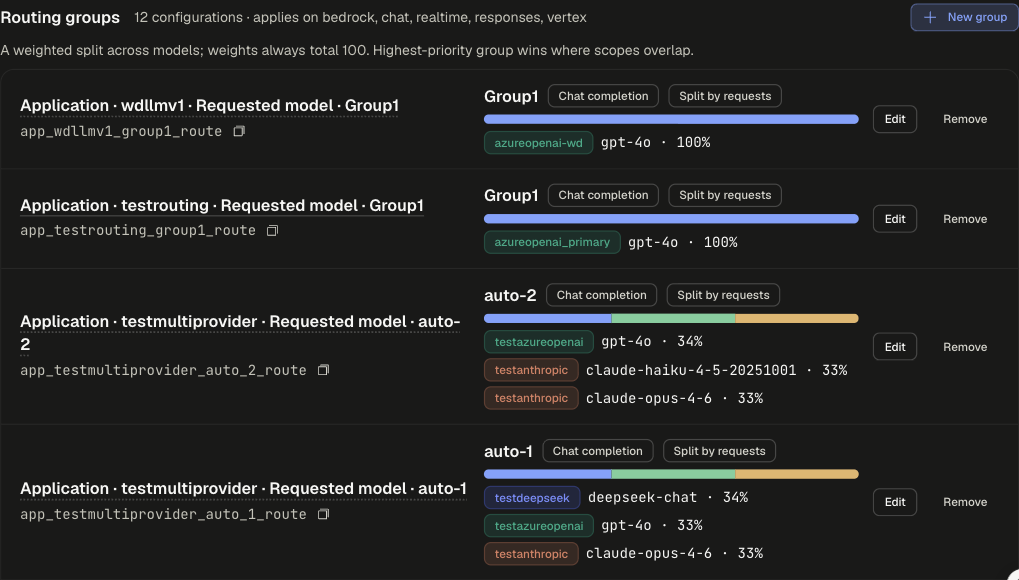Viewport: 1019px width, 580px height.
Task: Copy app_testmultiprovider_auto_2_route identifier
Action: pos(324,370)
